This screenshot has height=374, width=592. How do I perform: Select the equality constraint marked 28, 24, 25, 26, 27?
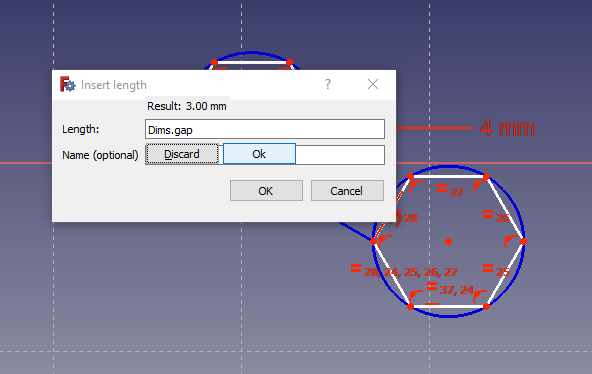pyautogui.click(x=404, y=270)
